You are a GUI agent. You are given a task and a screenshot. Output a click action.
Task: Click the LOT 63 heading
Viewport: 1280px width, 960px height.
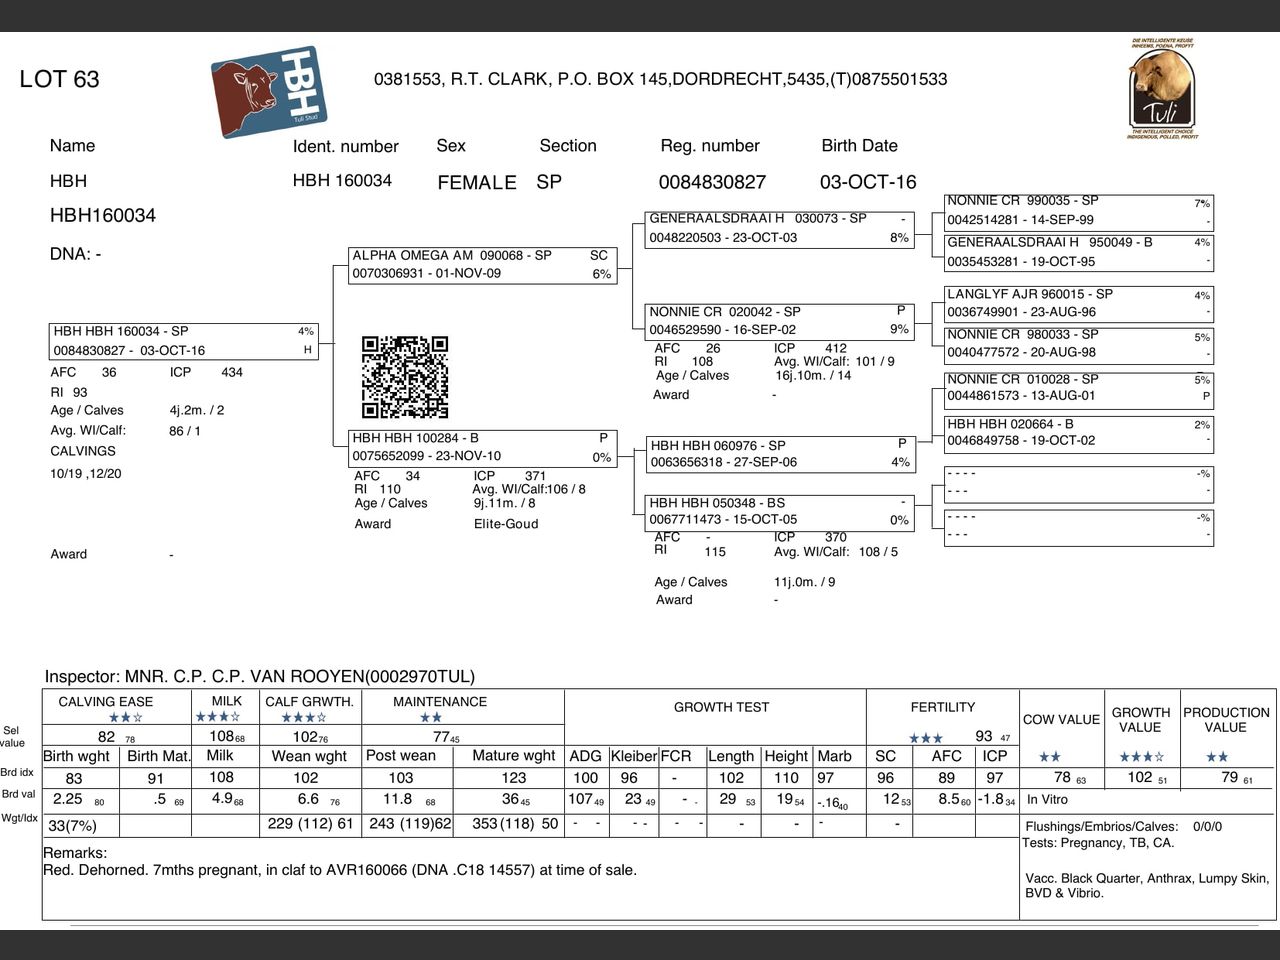click(59, 79)
